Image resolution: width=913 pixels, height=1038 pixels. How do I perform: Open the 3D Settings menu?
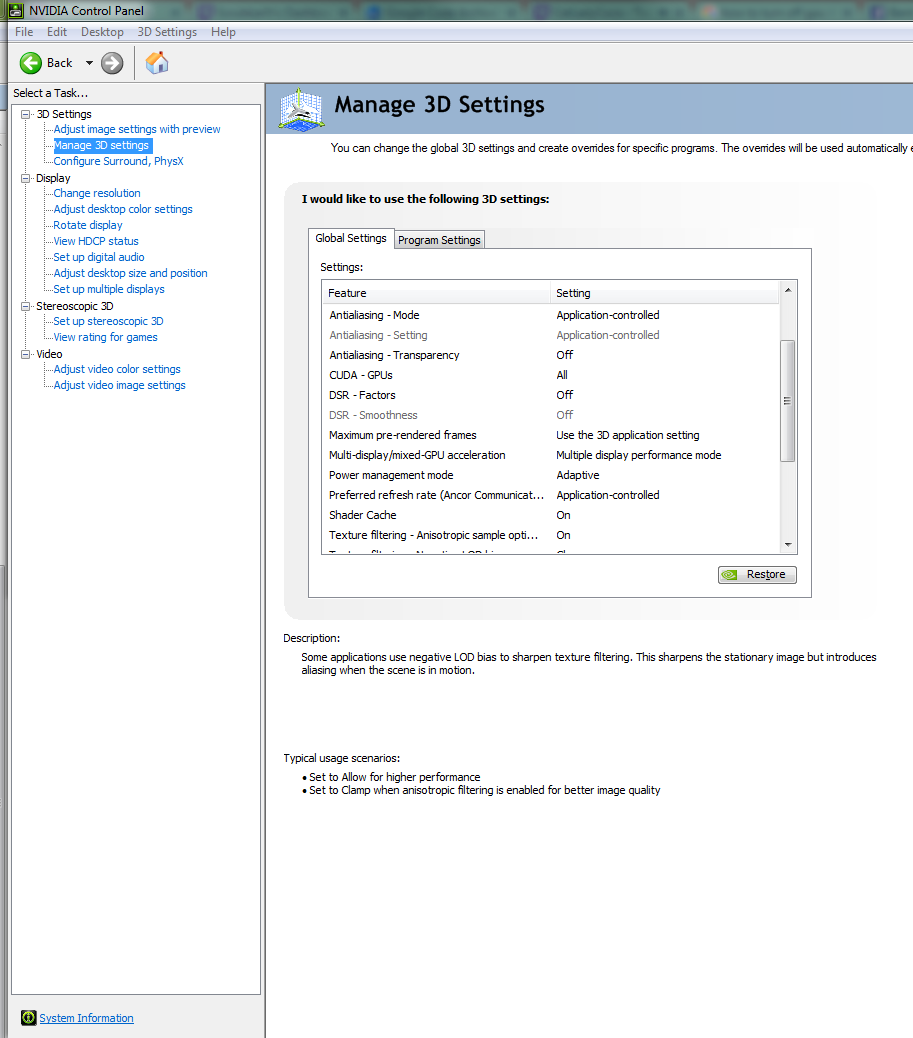[x=167, y=32]
